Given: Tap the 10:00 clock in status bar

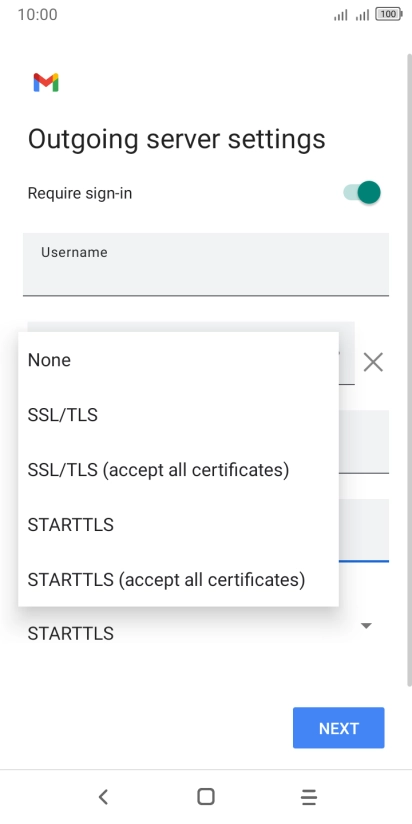Looking at the screenshot, I should (x=37, y=15).
